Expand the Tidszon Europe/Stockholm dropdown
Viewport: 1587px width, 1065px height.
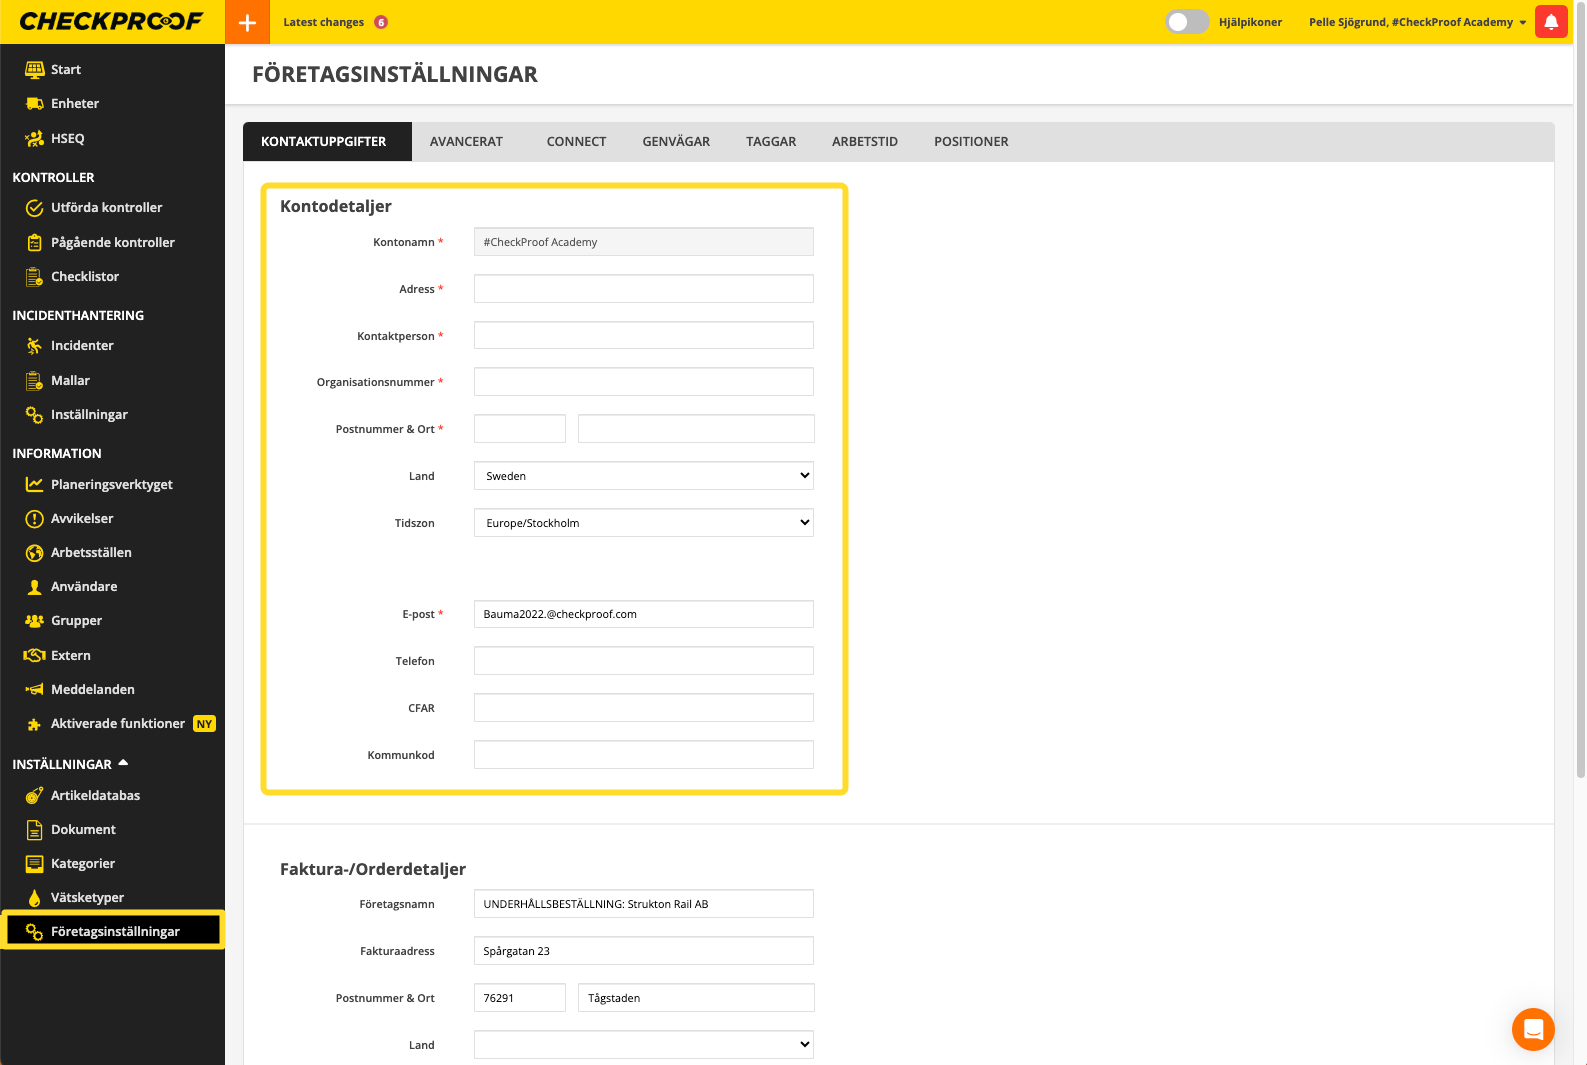(x=643, y=523)
